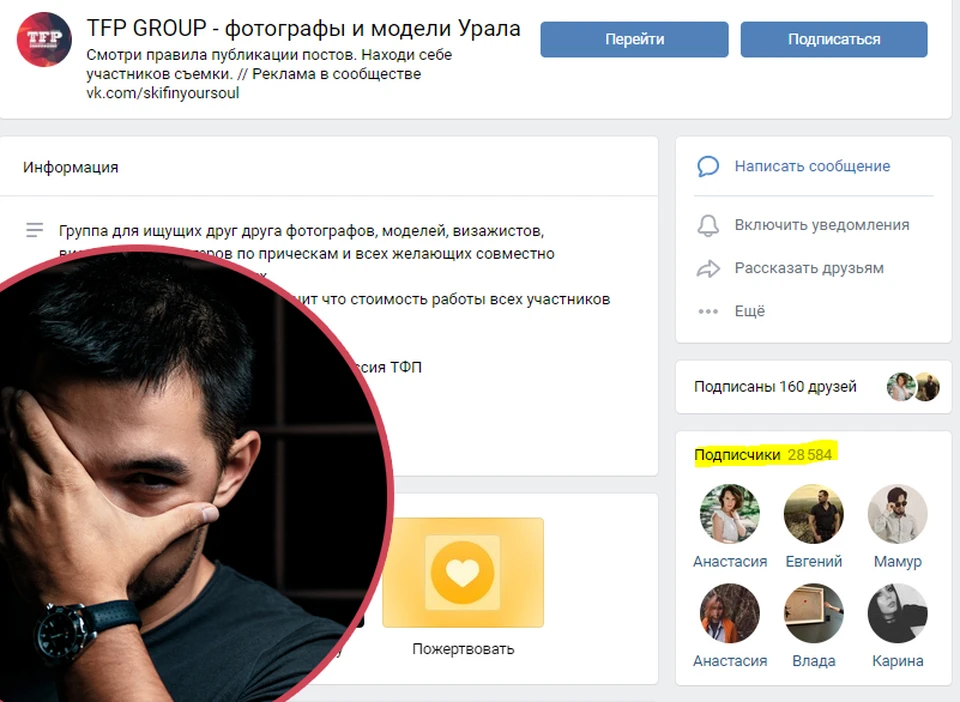Screen dimensions: 960x702
Task: Open Мамур's subscriber avatar
Action: [898, 514]
